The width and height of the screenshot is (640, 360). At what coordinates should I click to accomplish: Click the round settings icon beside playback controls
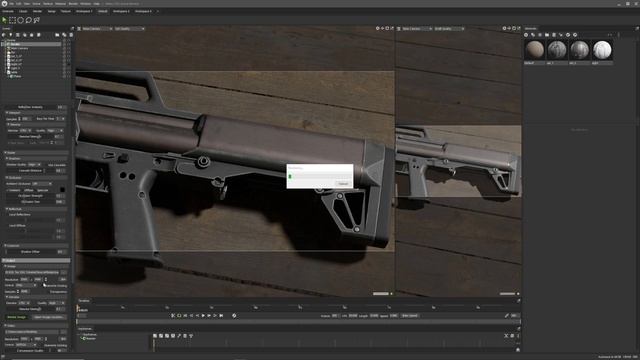(234, 316)
